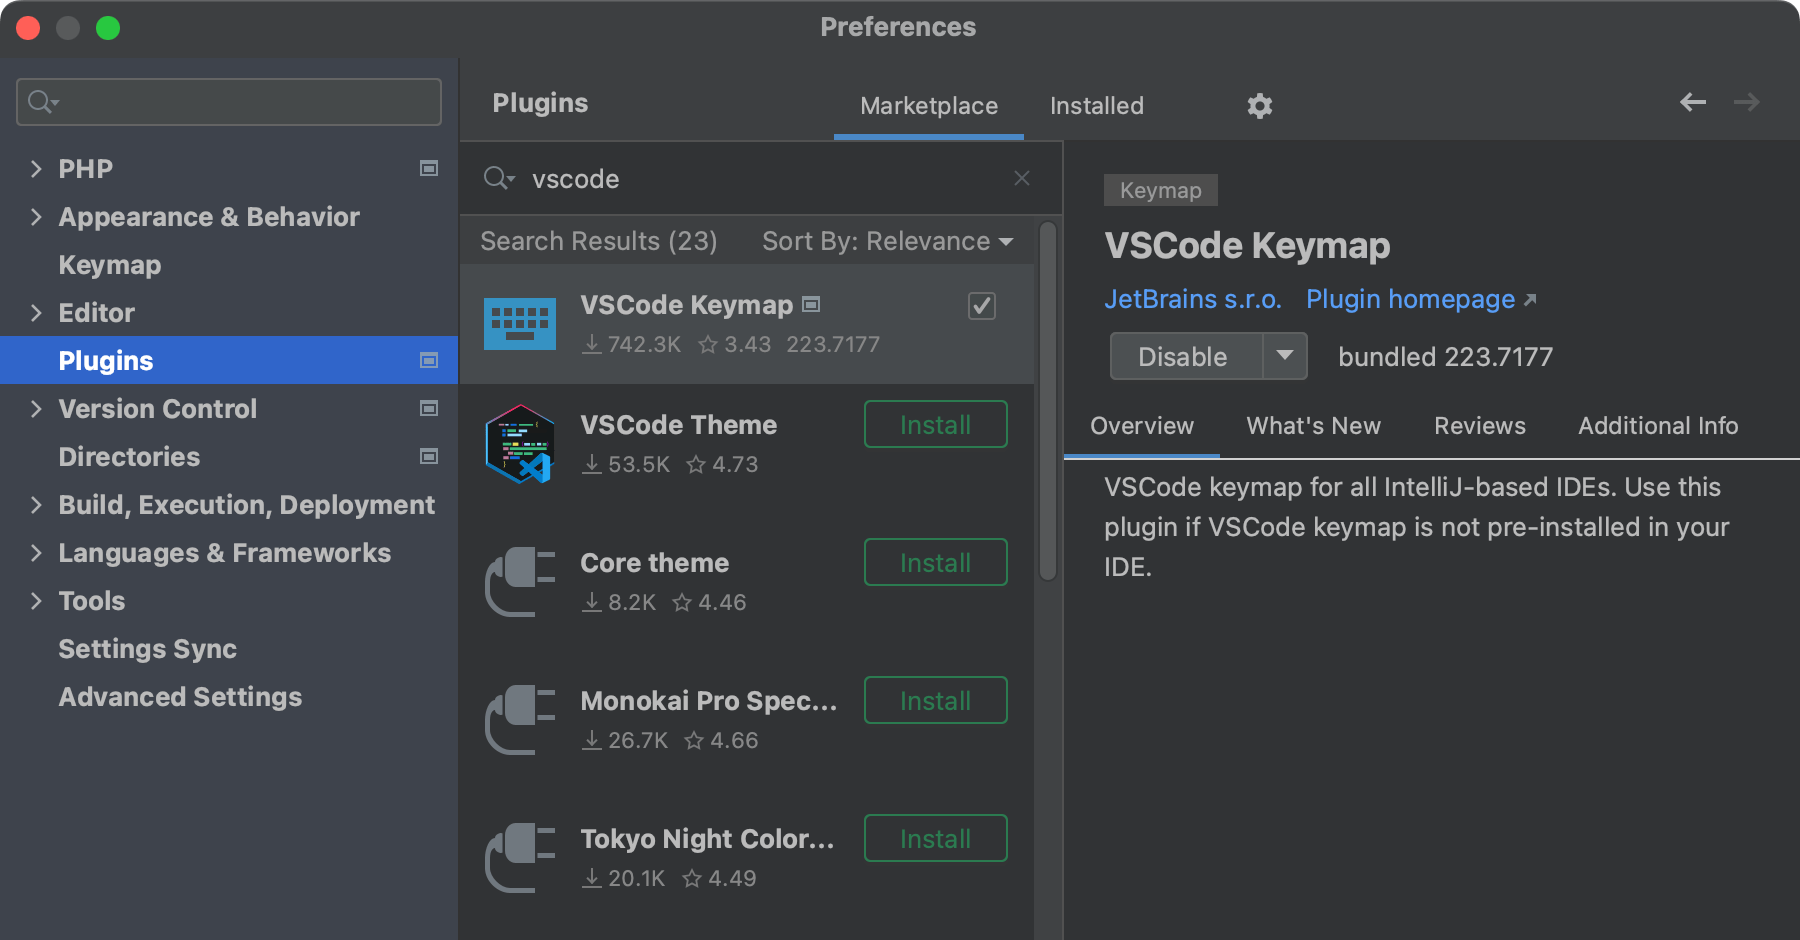Image resolution: width=1800 pixels, height=940 pixels.
Task: Click the panel icon beside Plugins entry
Action: (428, 360)
